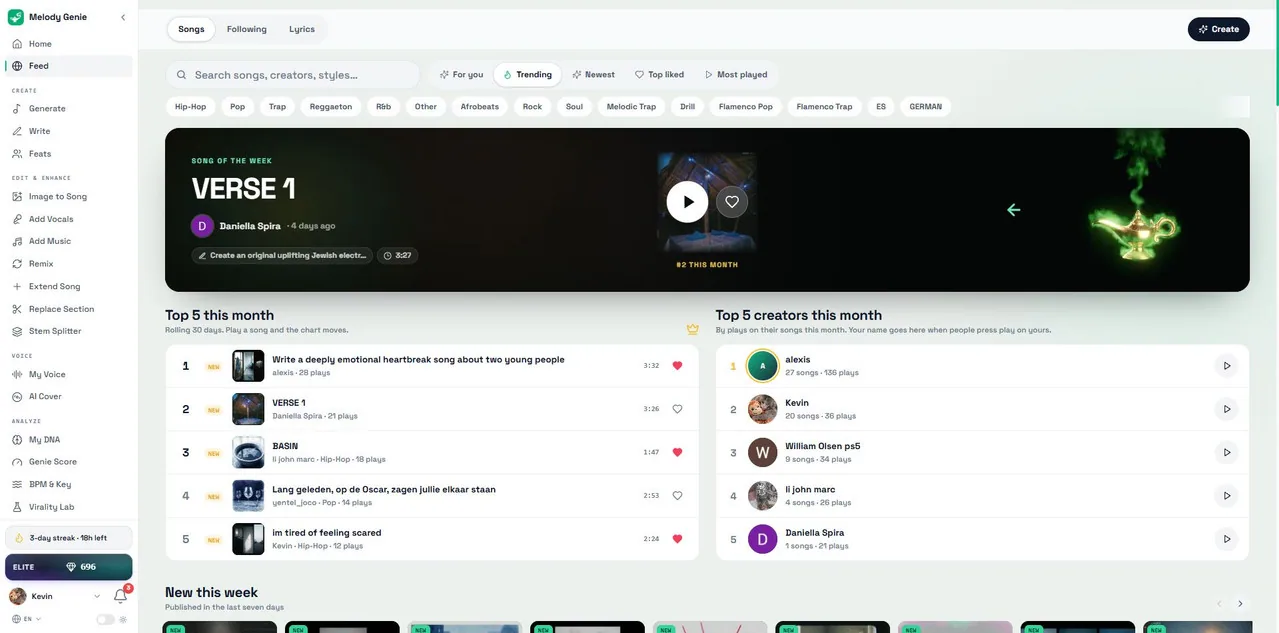Play songs by William Olsen ps5

click(1226, 452)
